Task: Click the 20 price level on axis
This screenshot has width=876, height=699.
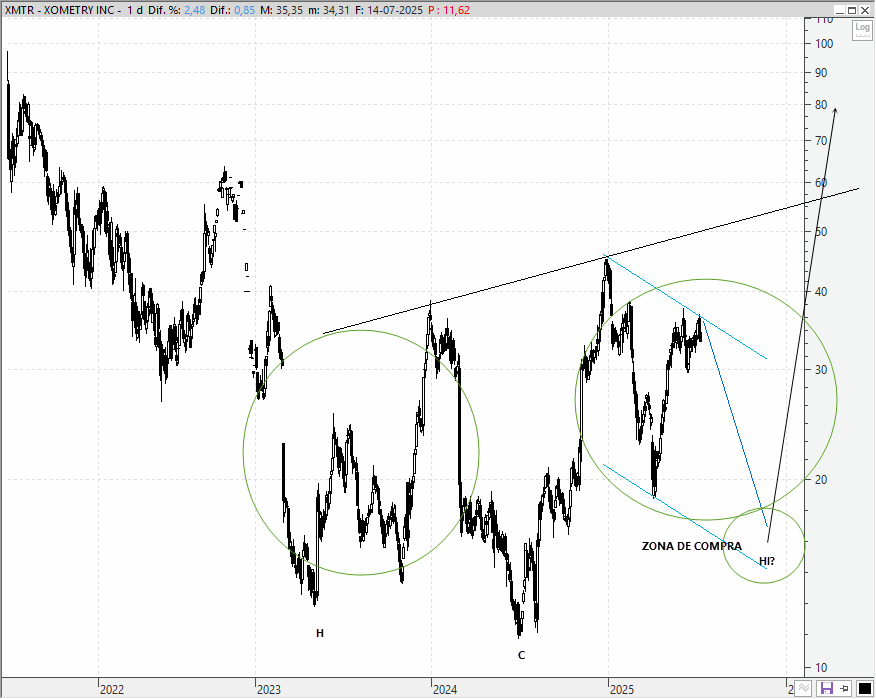Action: point(821,479)
